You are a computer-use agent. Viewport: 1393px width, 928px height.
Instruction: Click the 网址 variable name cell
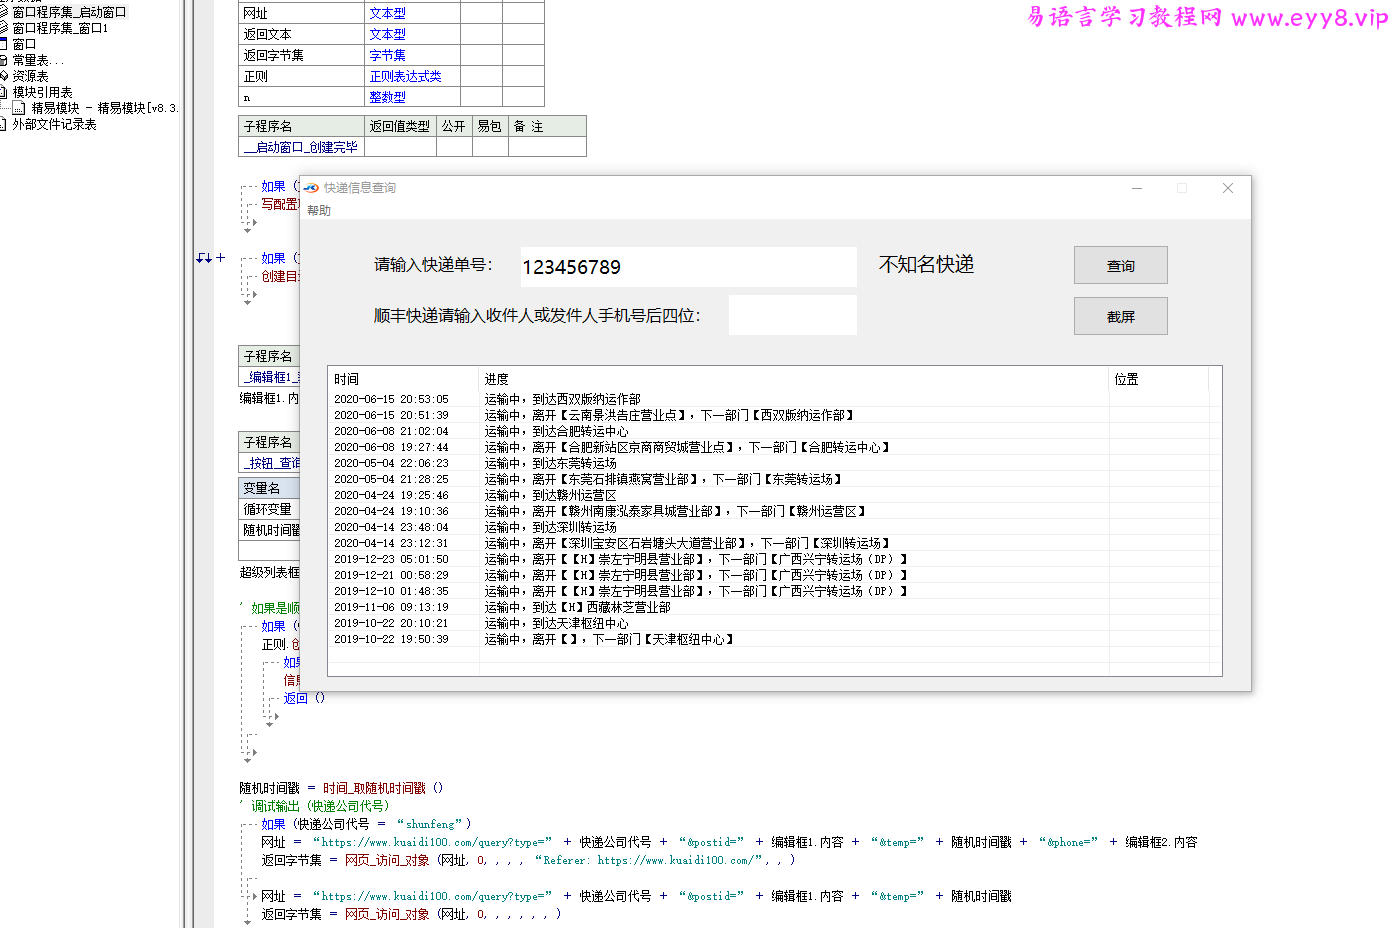[x=302, y=13]
